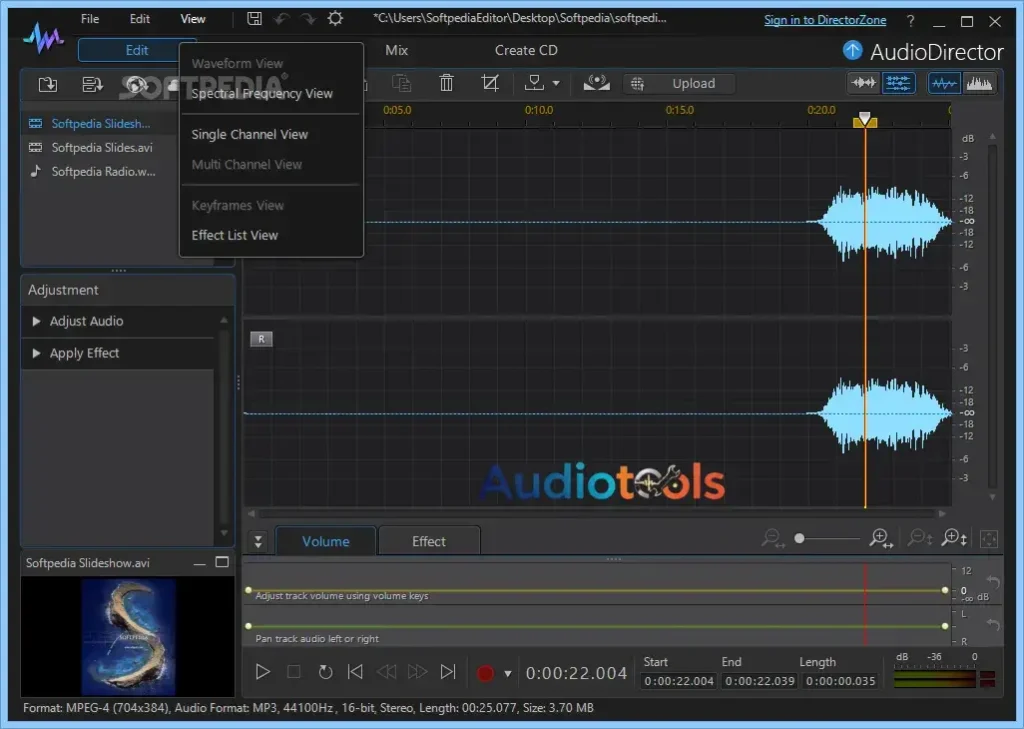Click the Export Audio toolbar icon
1024x729 pixels.
pyautogui.click(x=92, y=84)
